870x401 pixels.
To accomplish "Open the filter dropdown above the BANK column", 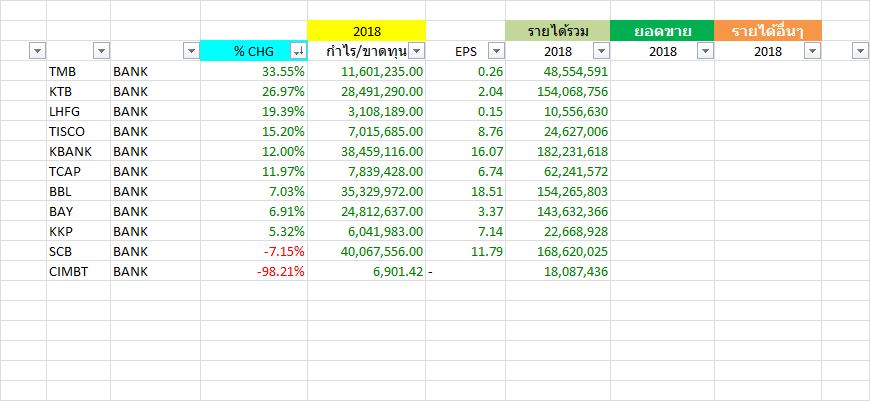I will coord(191,51).
